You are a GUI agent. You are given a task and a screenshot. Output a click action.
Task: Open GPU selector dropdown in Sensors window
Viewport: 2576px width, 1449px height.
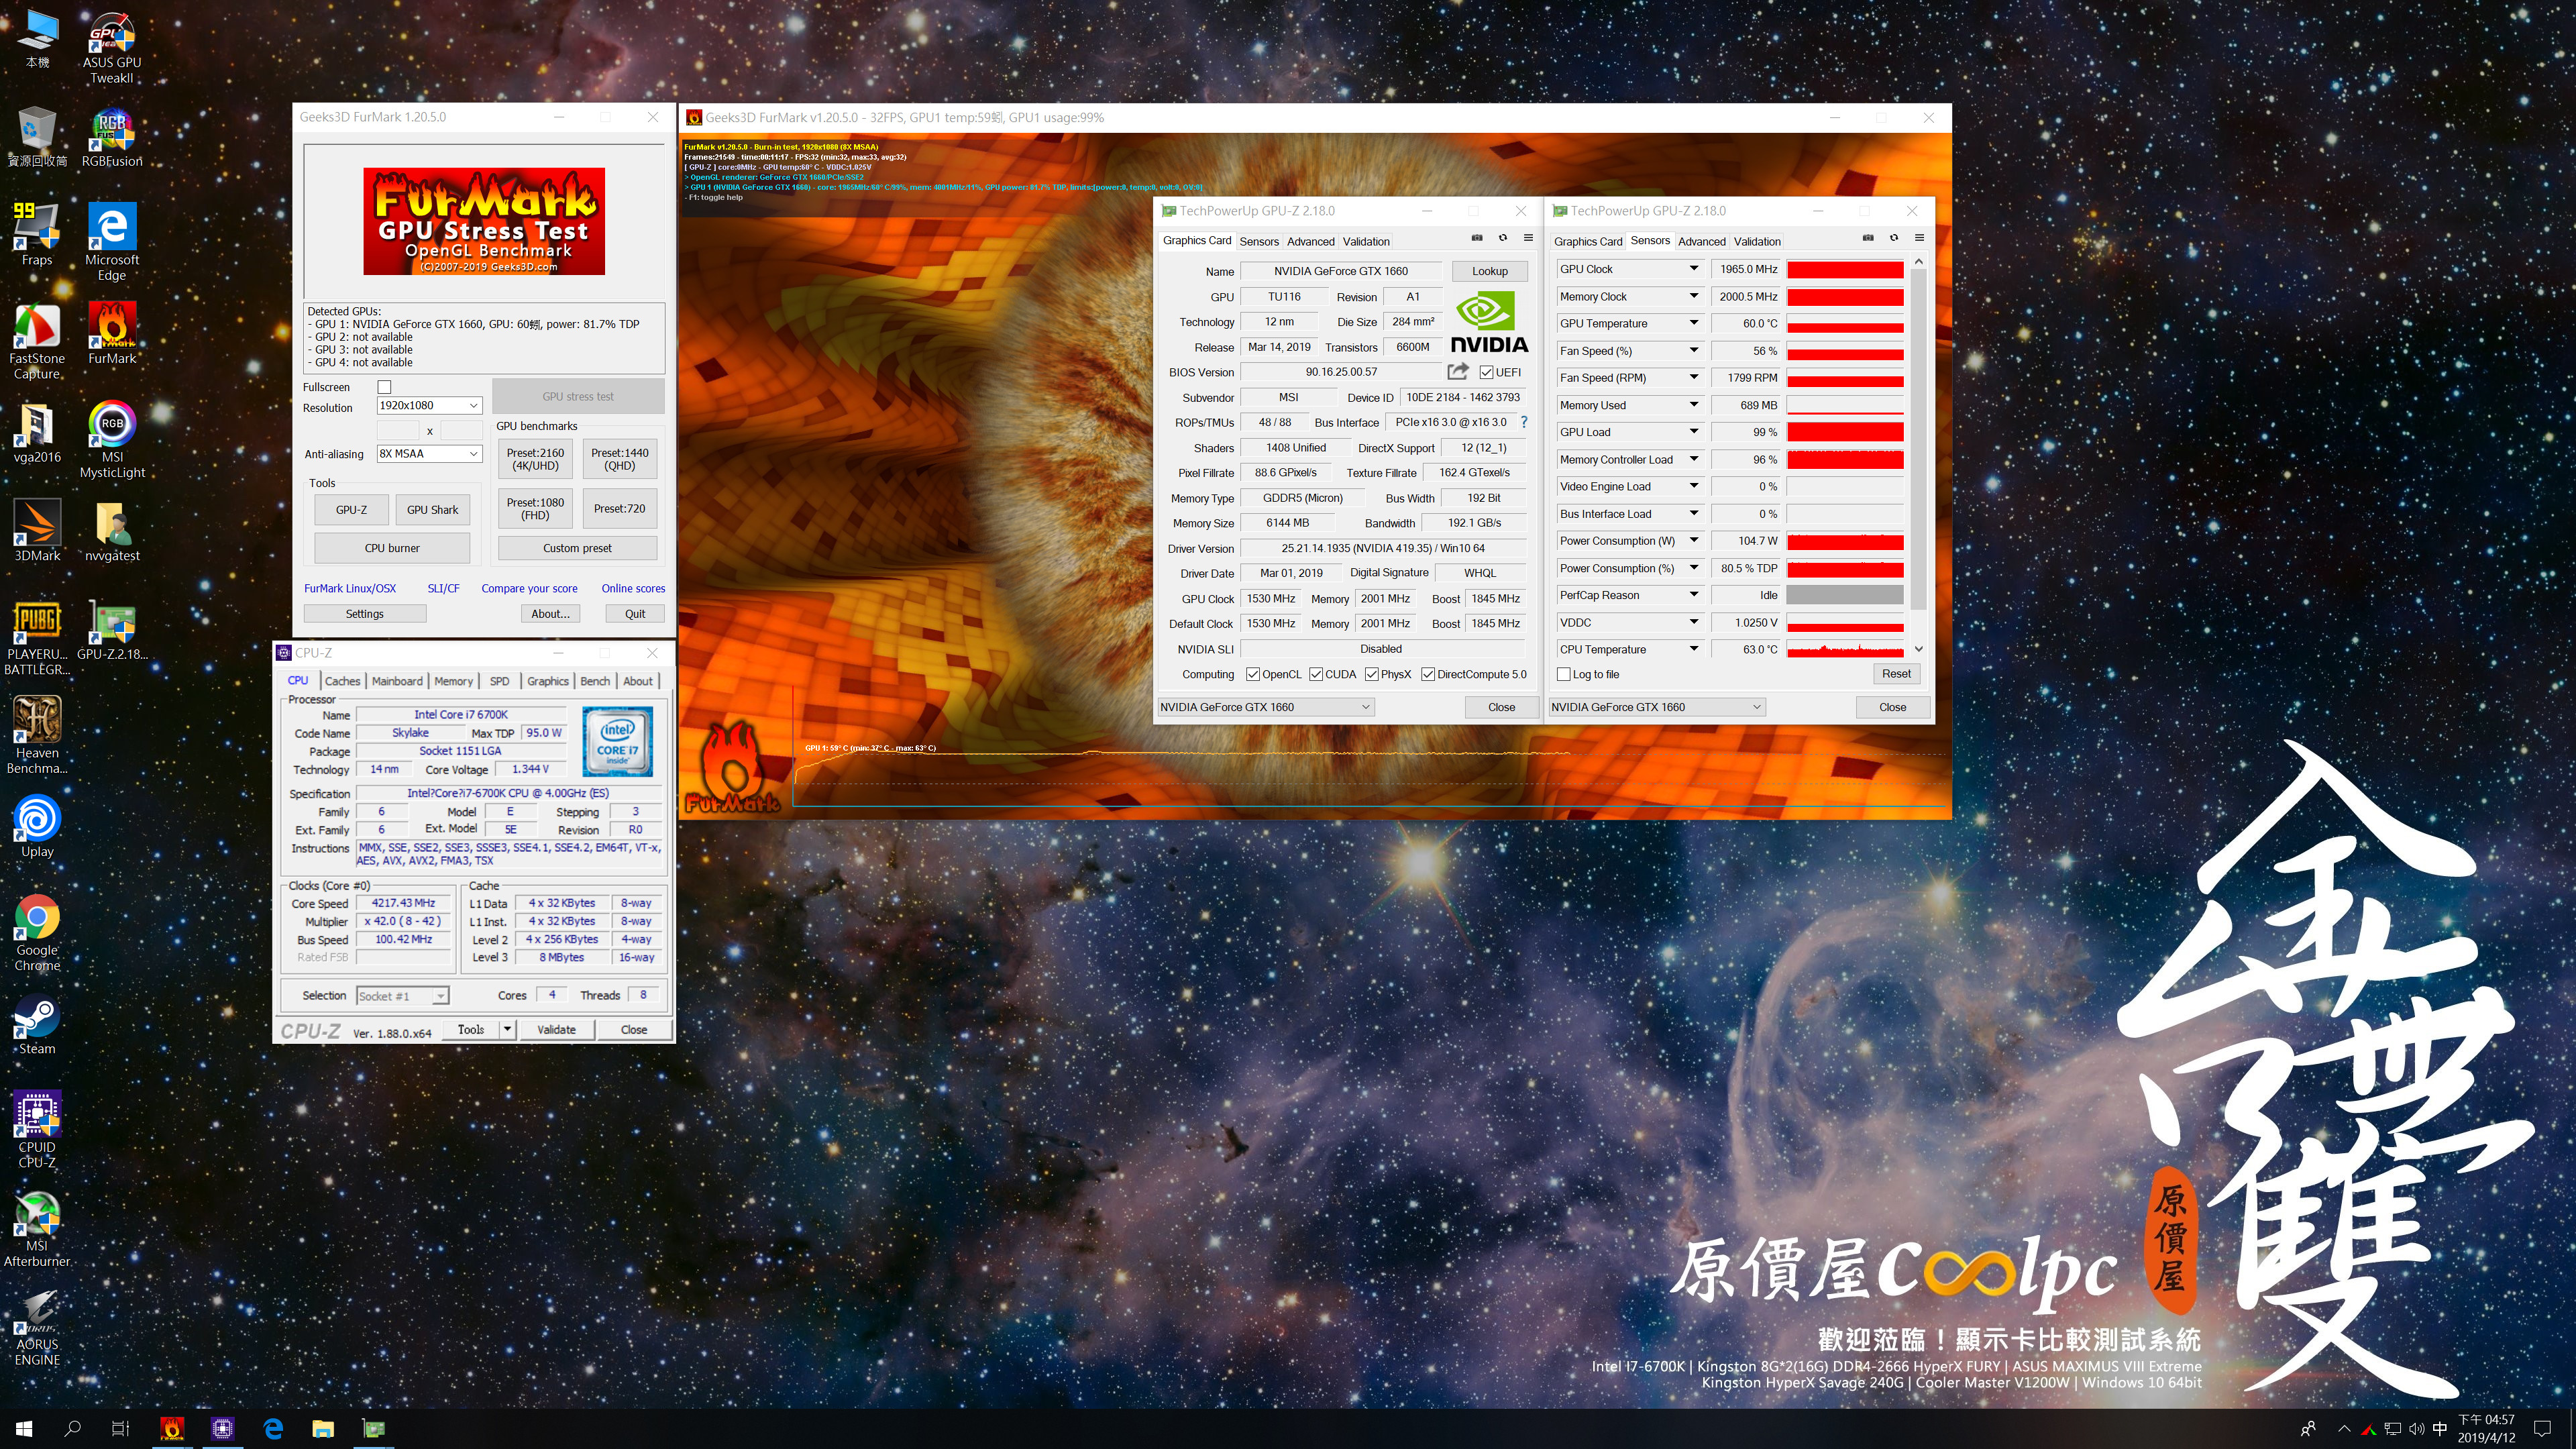click(1656, 706)
